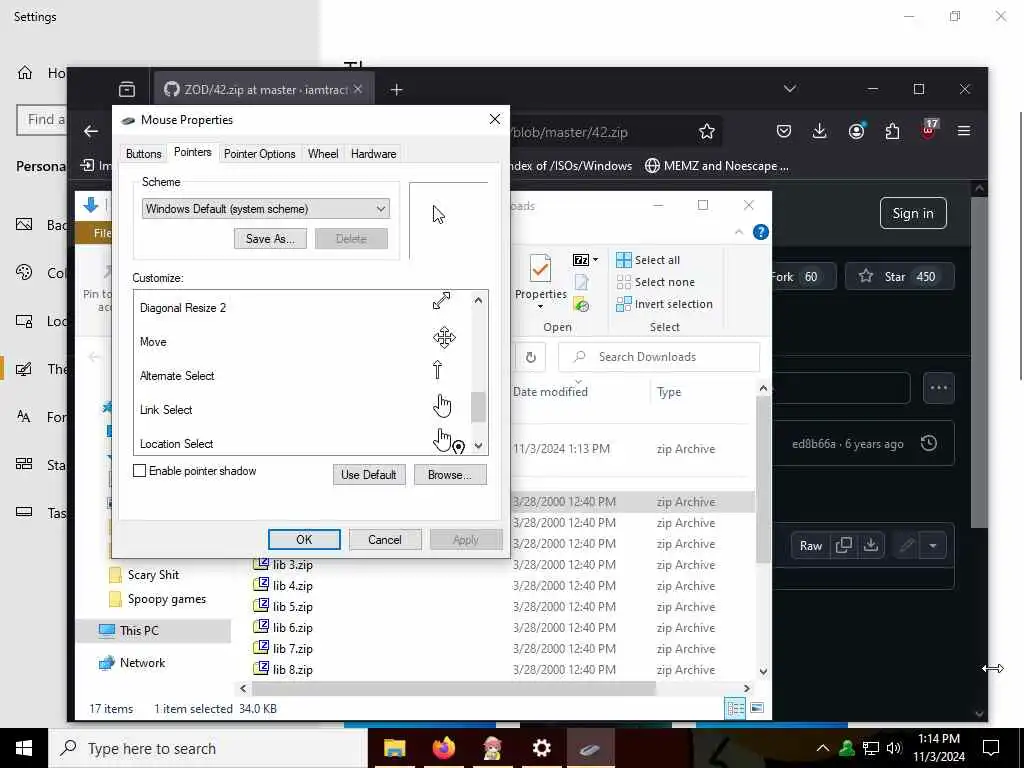1024x768 pixels.
Task: Open Firefox account icon
Action: tap(856, 131)
